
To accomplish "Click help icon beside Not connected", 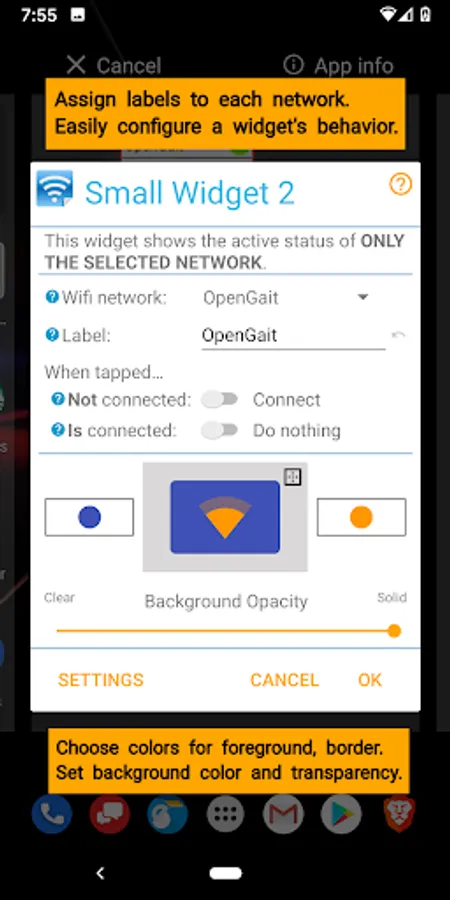I will pos(58,399).
